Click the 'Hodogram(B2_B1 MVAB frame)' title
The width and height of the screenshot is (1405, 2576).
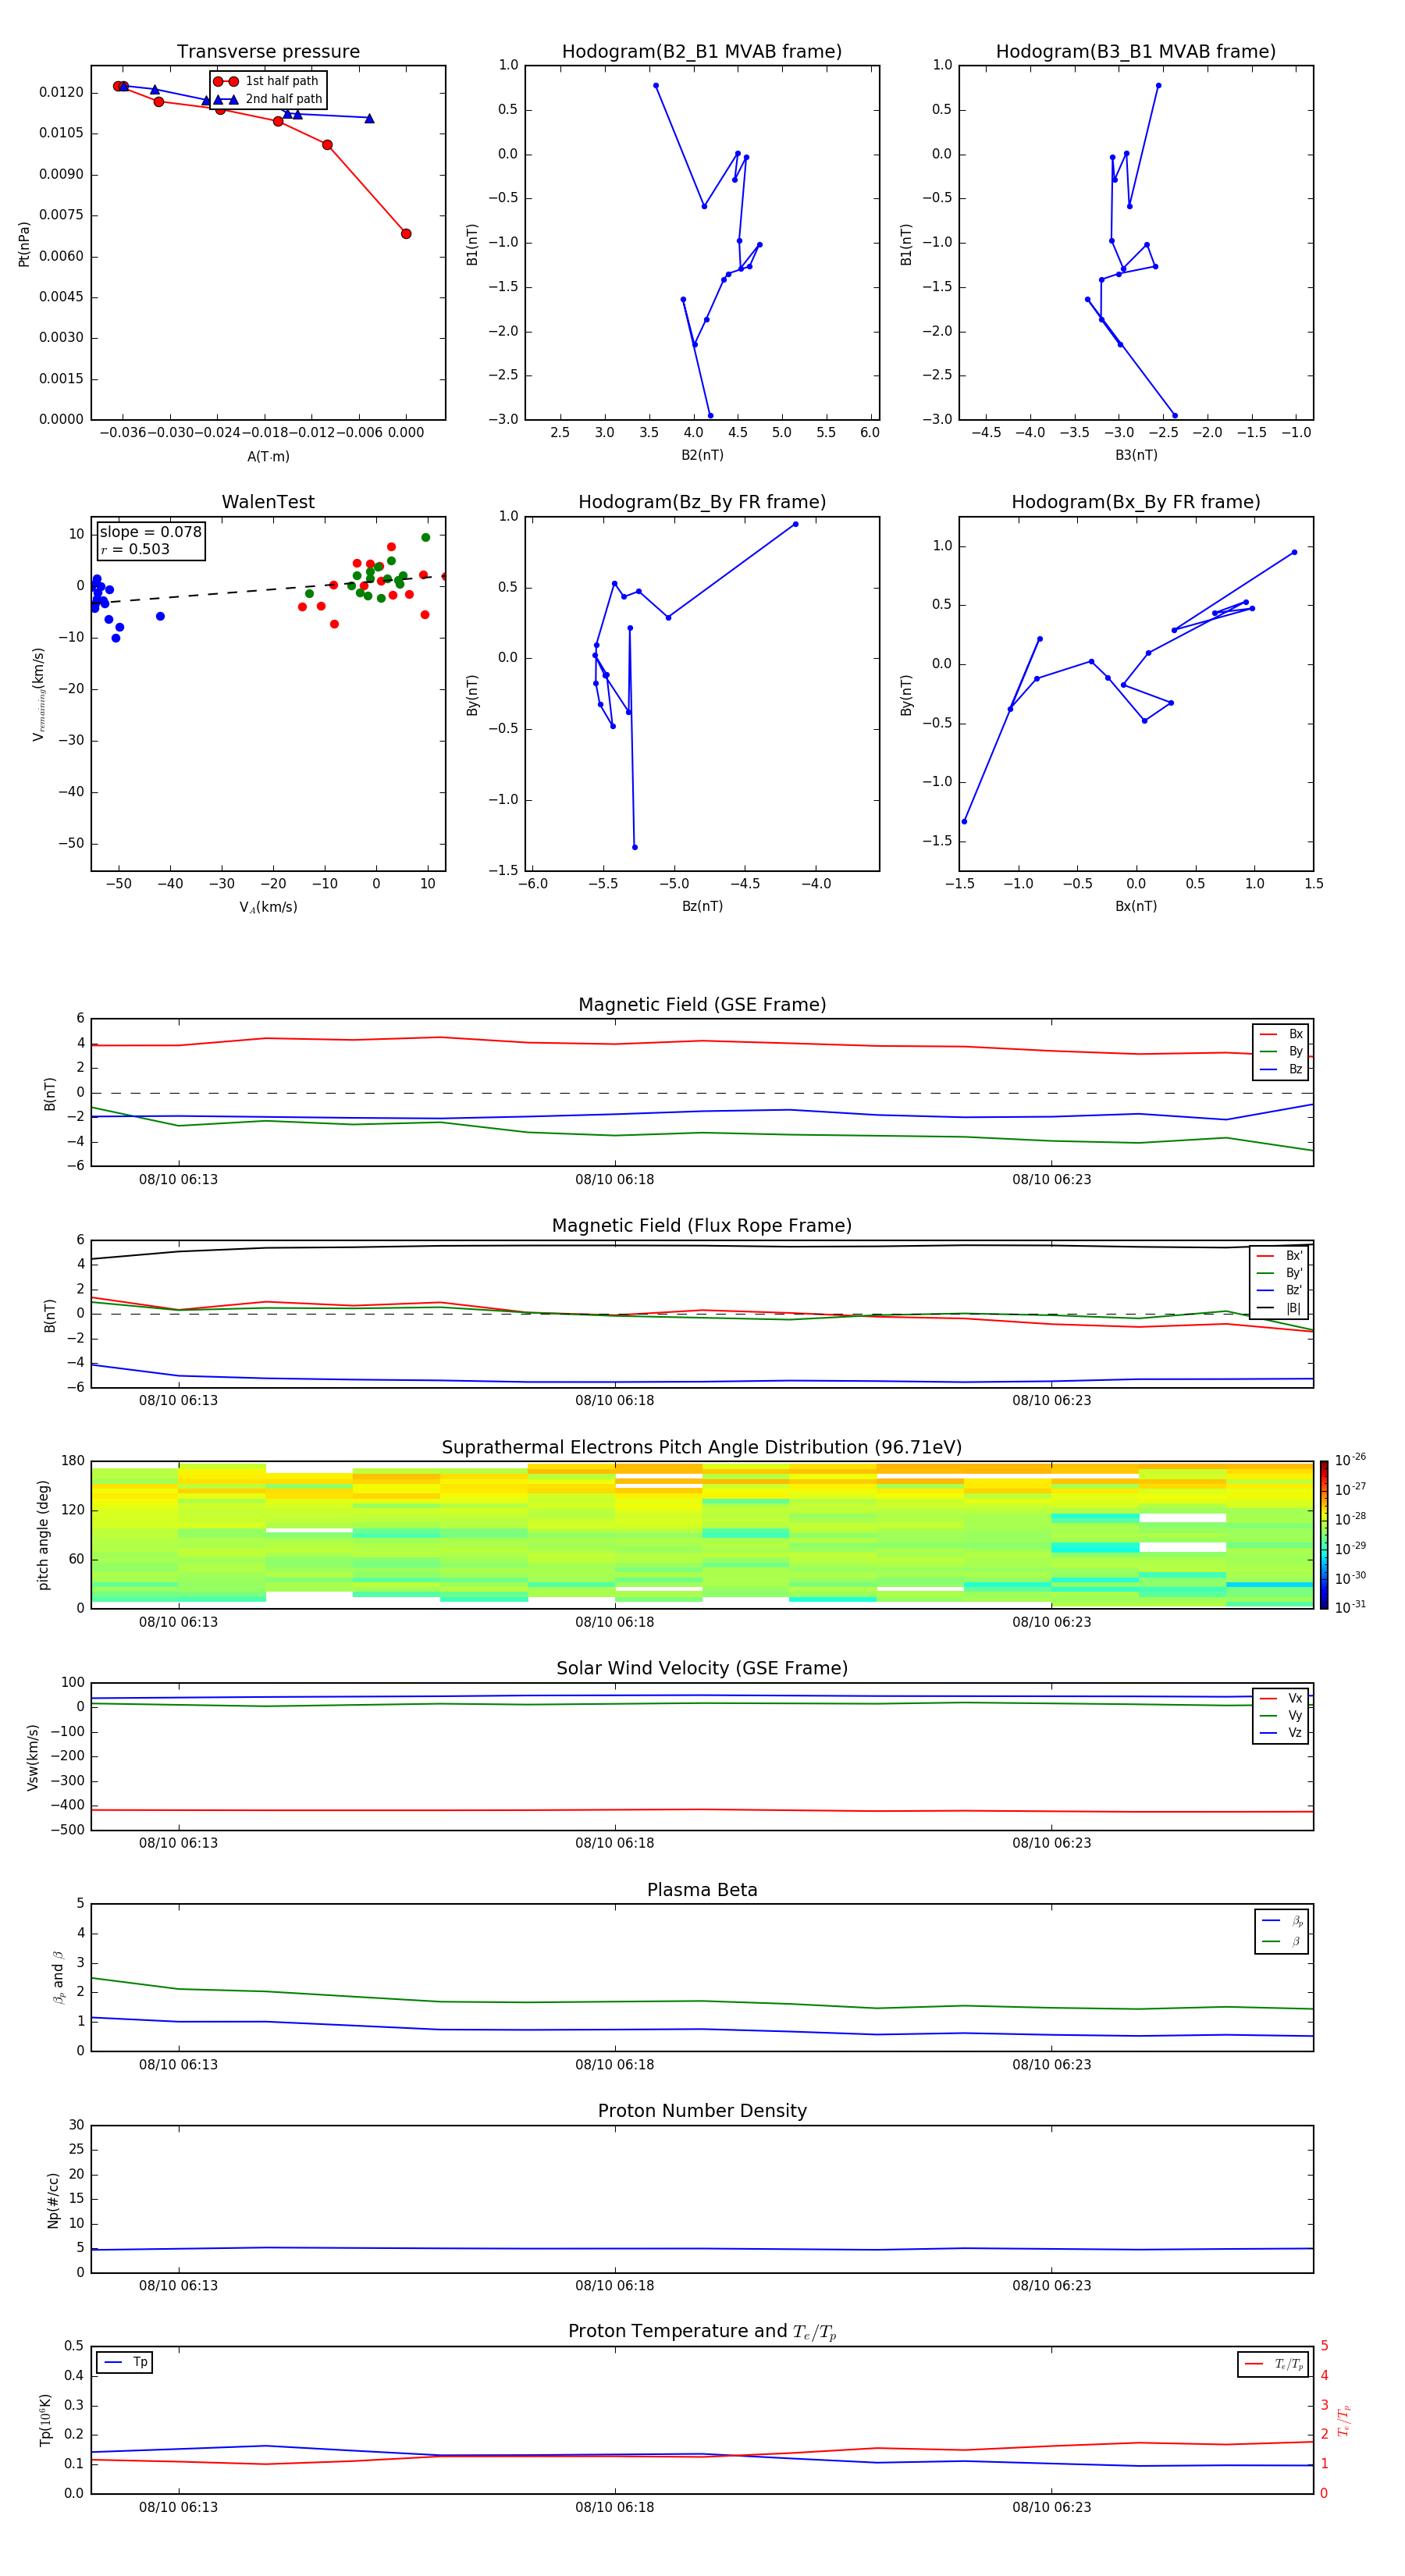point(701,51)
